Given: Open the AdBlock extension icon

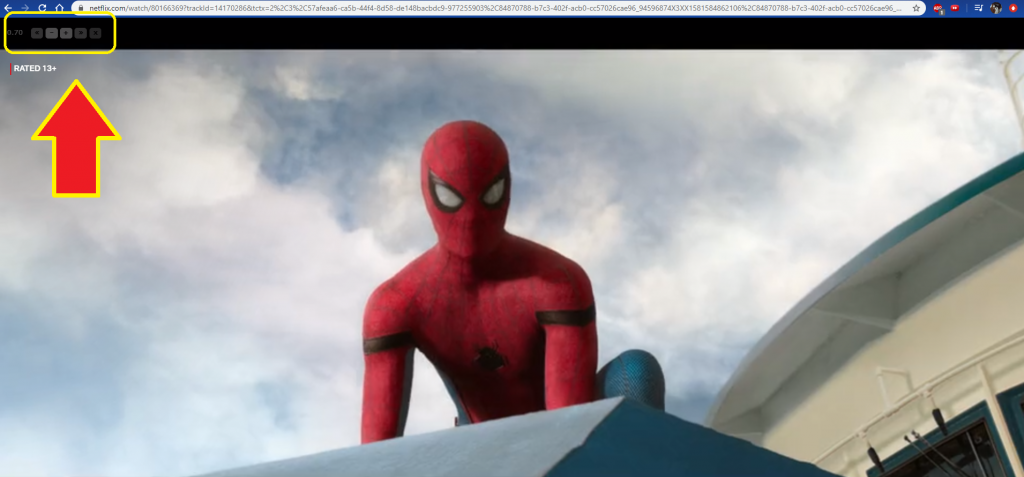Looking at the screenshot, I should pyautogui.click(x=938, y=8).
